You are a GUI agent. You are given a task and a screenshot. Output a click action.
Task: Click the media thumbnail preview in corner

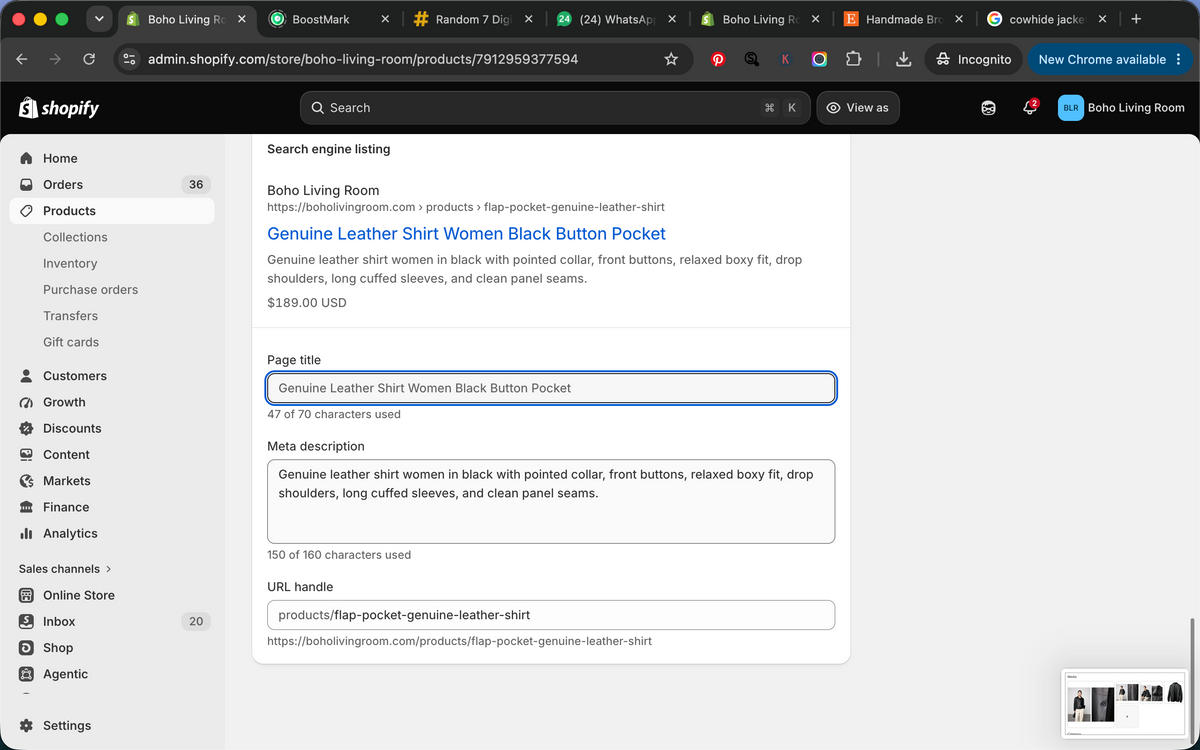click(x=1124, y=704)
